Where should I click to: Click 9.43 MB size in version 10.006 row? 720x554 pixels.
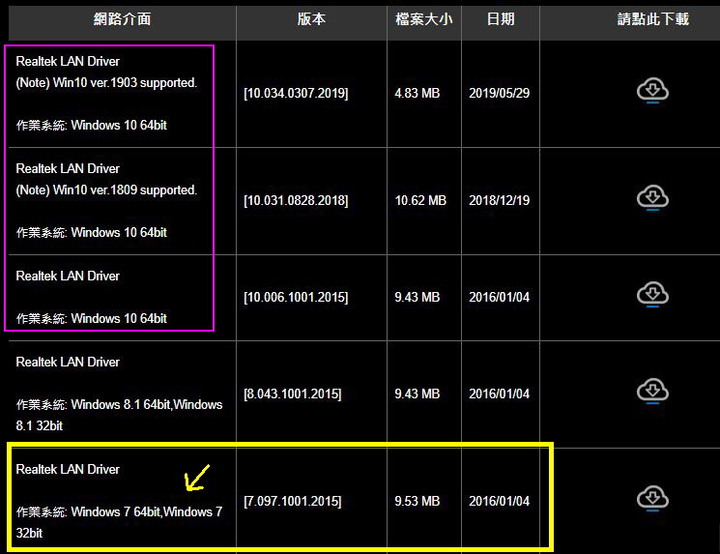pos(417,297)
